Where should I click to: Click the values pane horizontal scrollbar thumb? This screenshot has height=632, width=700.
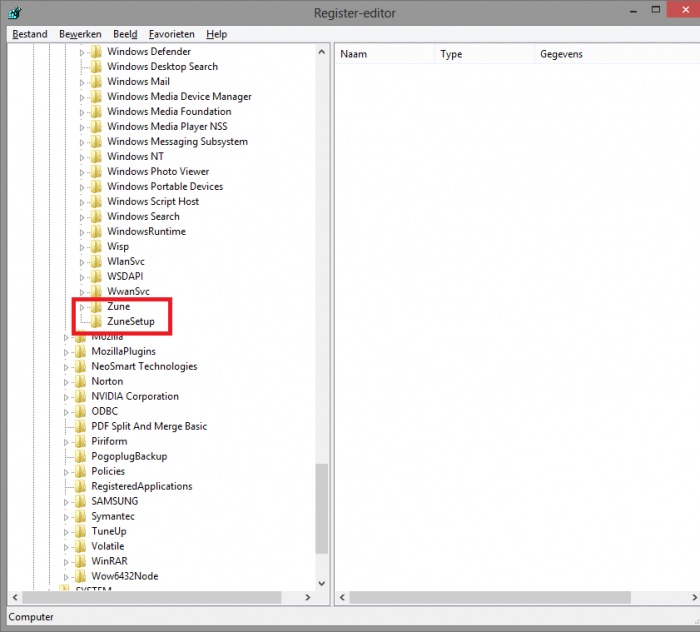click(x=490, y=597)
